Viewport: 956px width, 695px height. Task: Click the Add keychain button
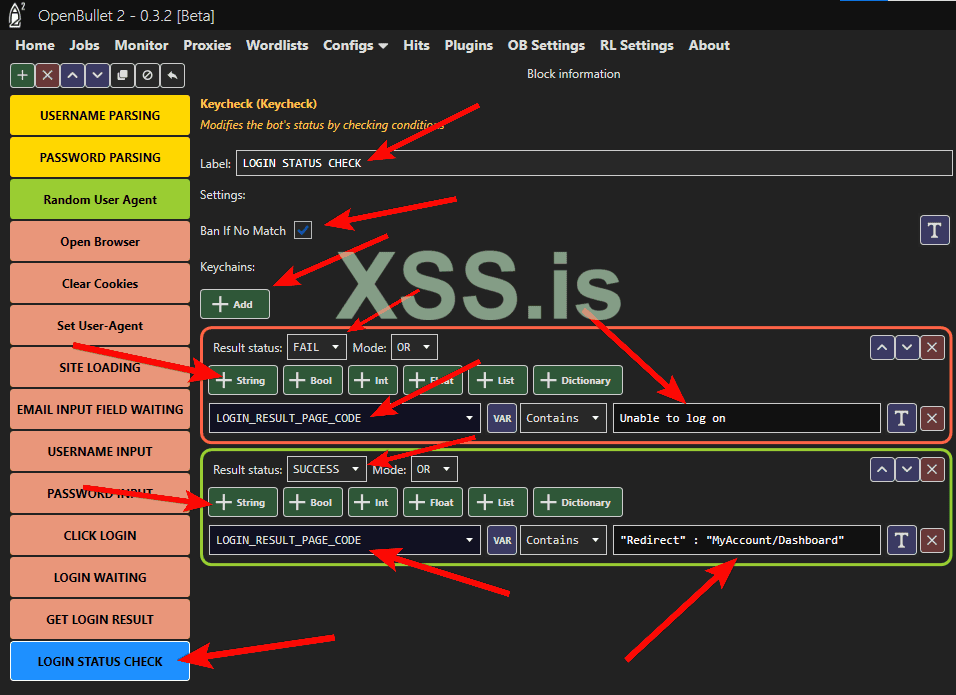pos(235,304)
